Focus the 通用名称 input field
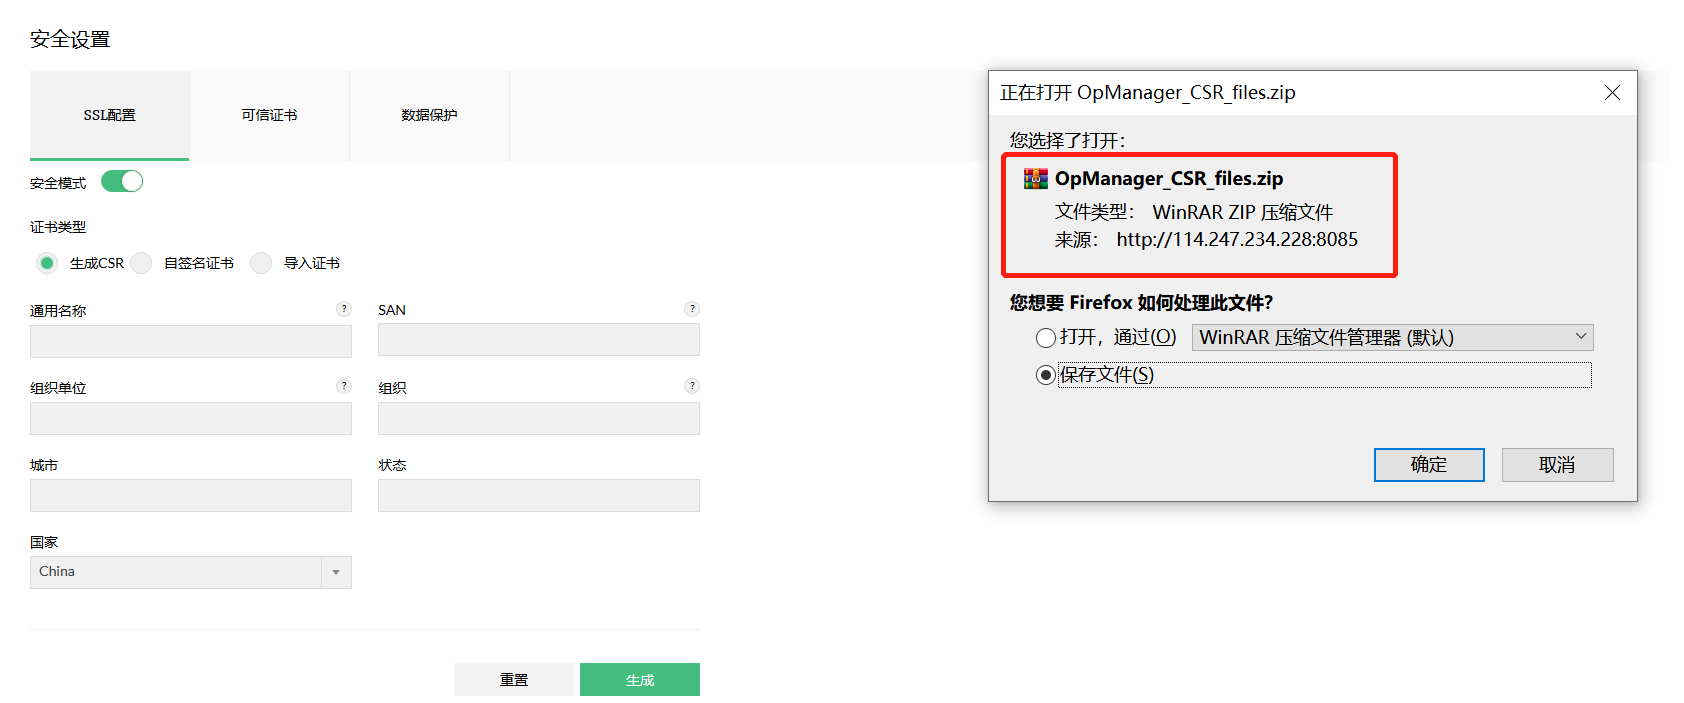 (x=191, y=341)
